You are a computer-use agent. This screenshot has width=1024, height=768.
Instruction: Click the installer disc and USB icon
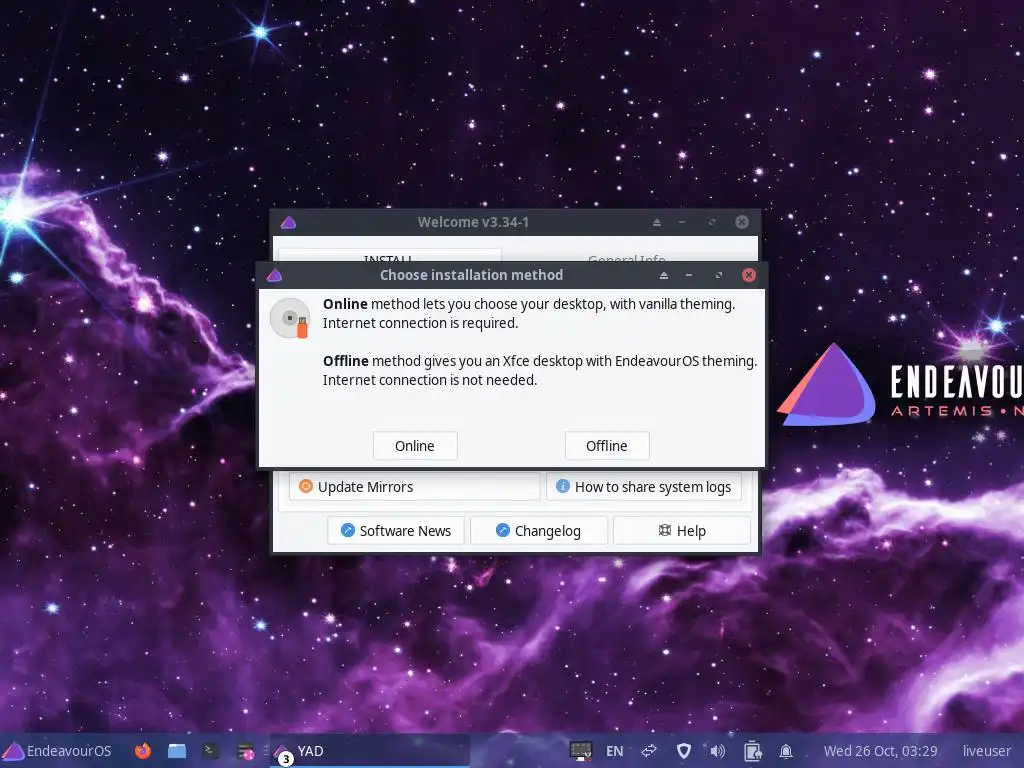(290, 318)
